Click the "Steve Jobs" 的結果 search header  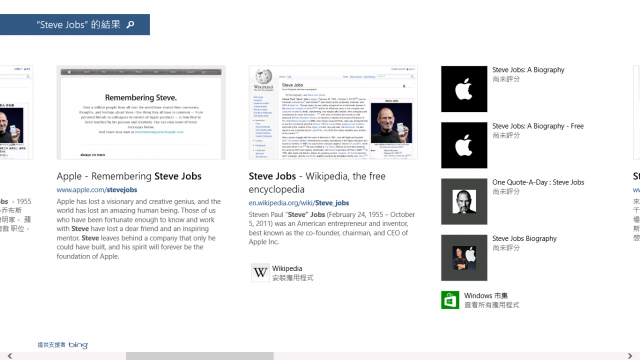75,24
